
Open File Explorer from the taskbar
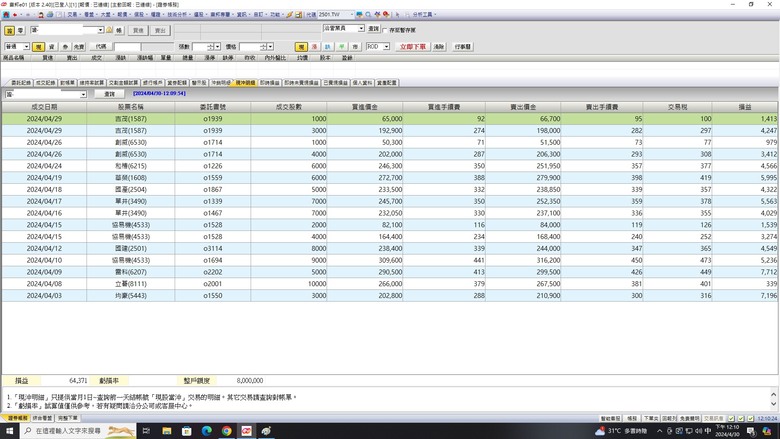167,431
